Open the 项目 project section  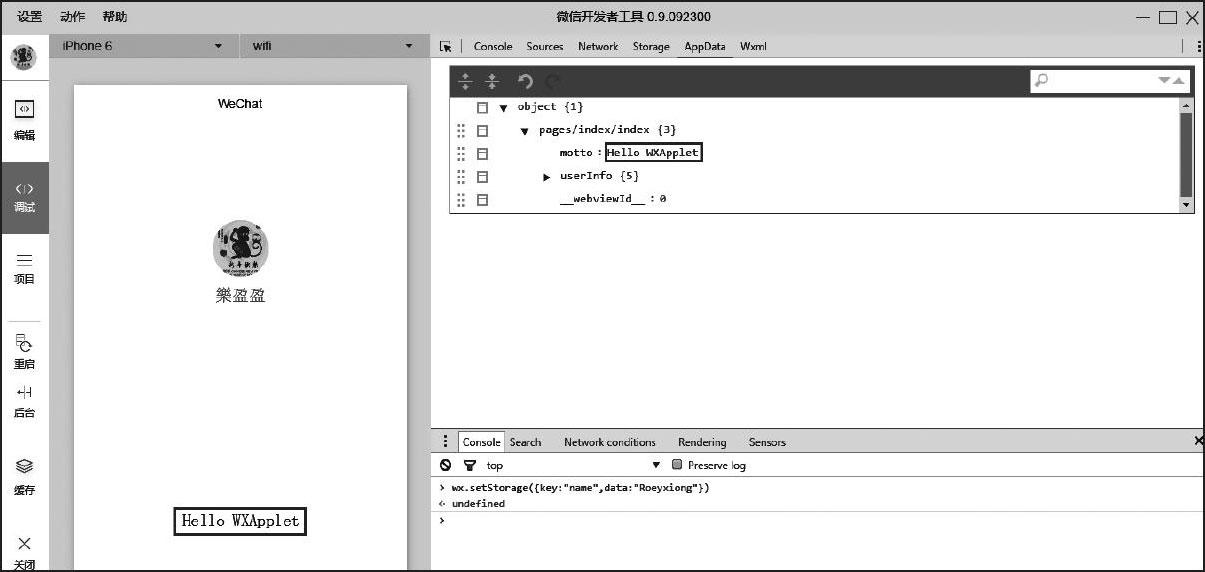(24, 268)
